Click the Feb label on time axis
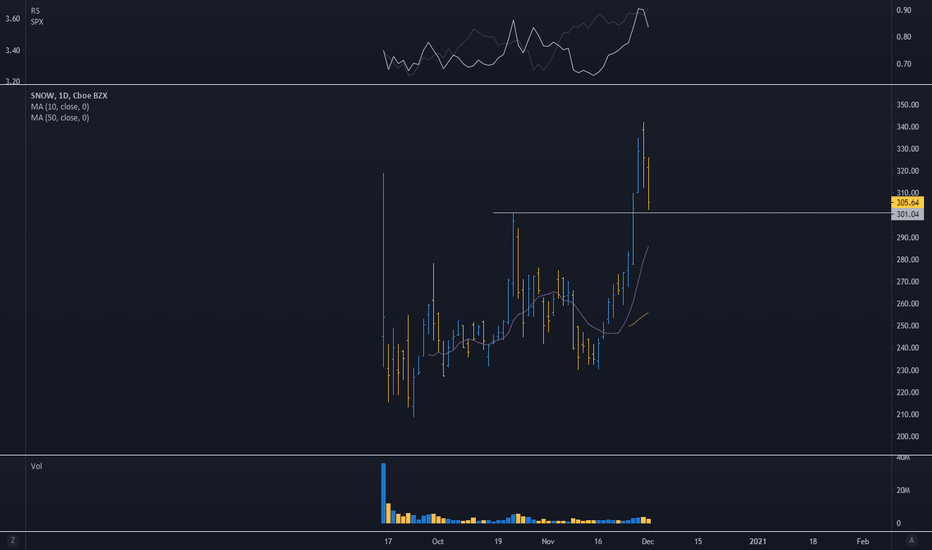This screenshot has height=550, width=932. point(862,541)
